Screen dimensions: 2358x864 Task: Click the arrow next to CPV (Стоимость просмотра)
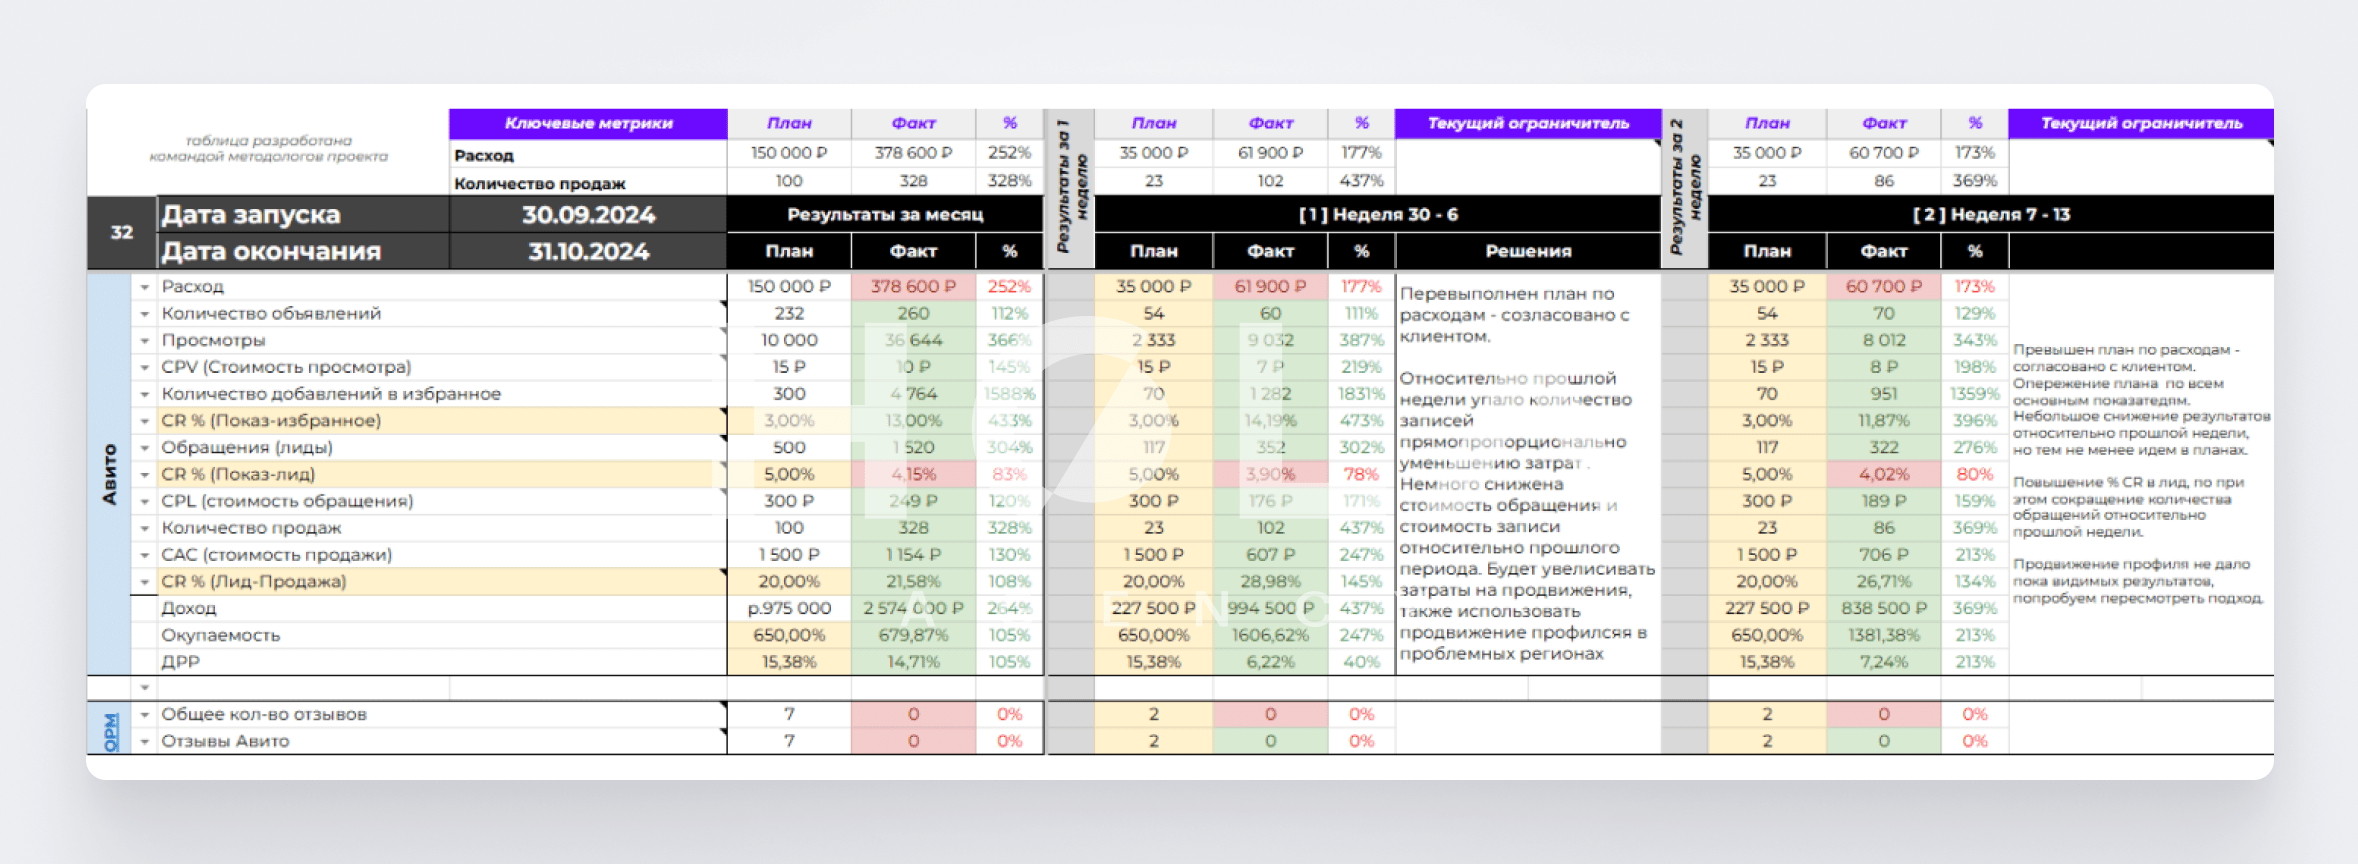pyautogui.click(x=145, y=368)
